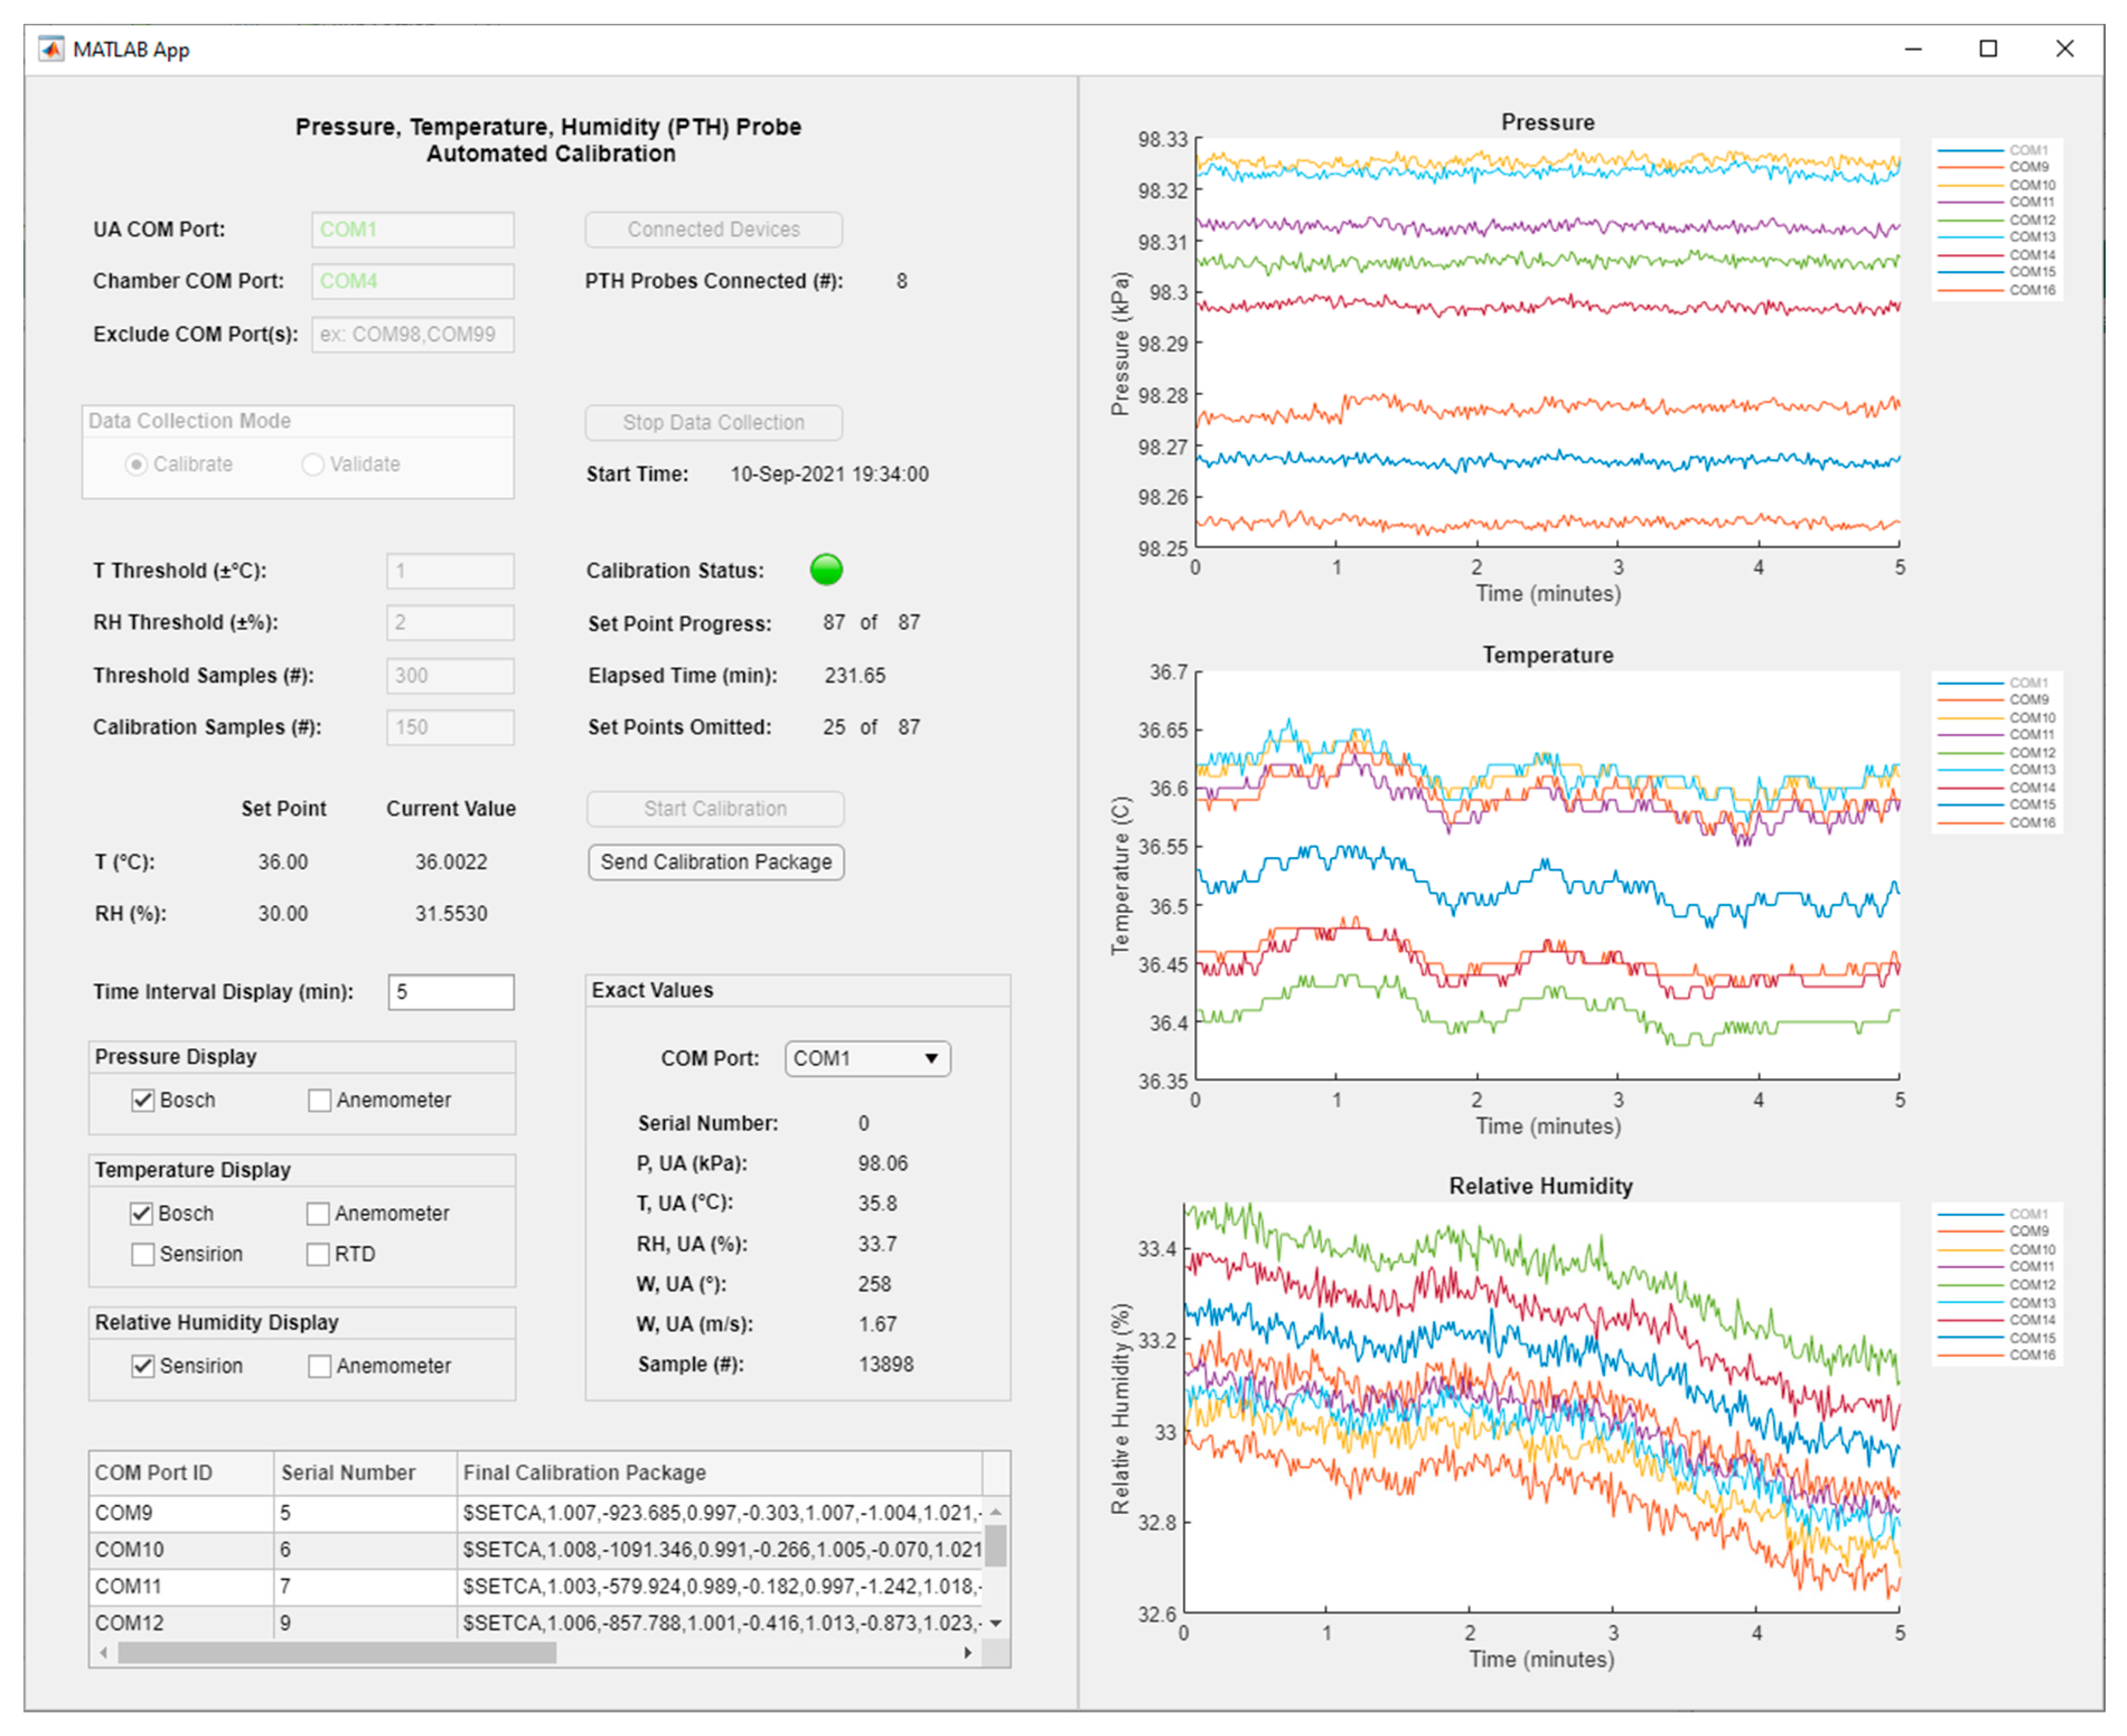Click the MATLAB logo icon in title bar

(x=51, y=49)
